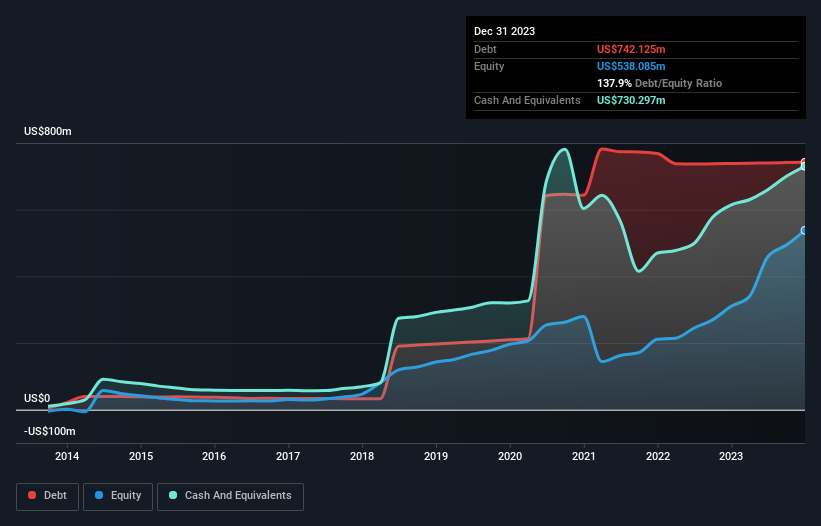Click the 2023 x-axis label

(731, 456)
